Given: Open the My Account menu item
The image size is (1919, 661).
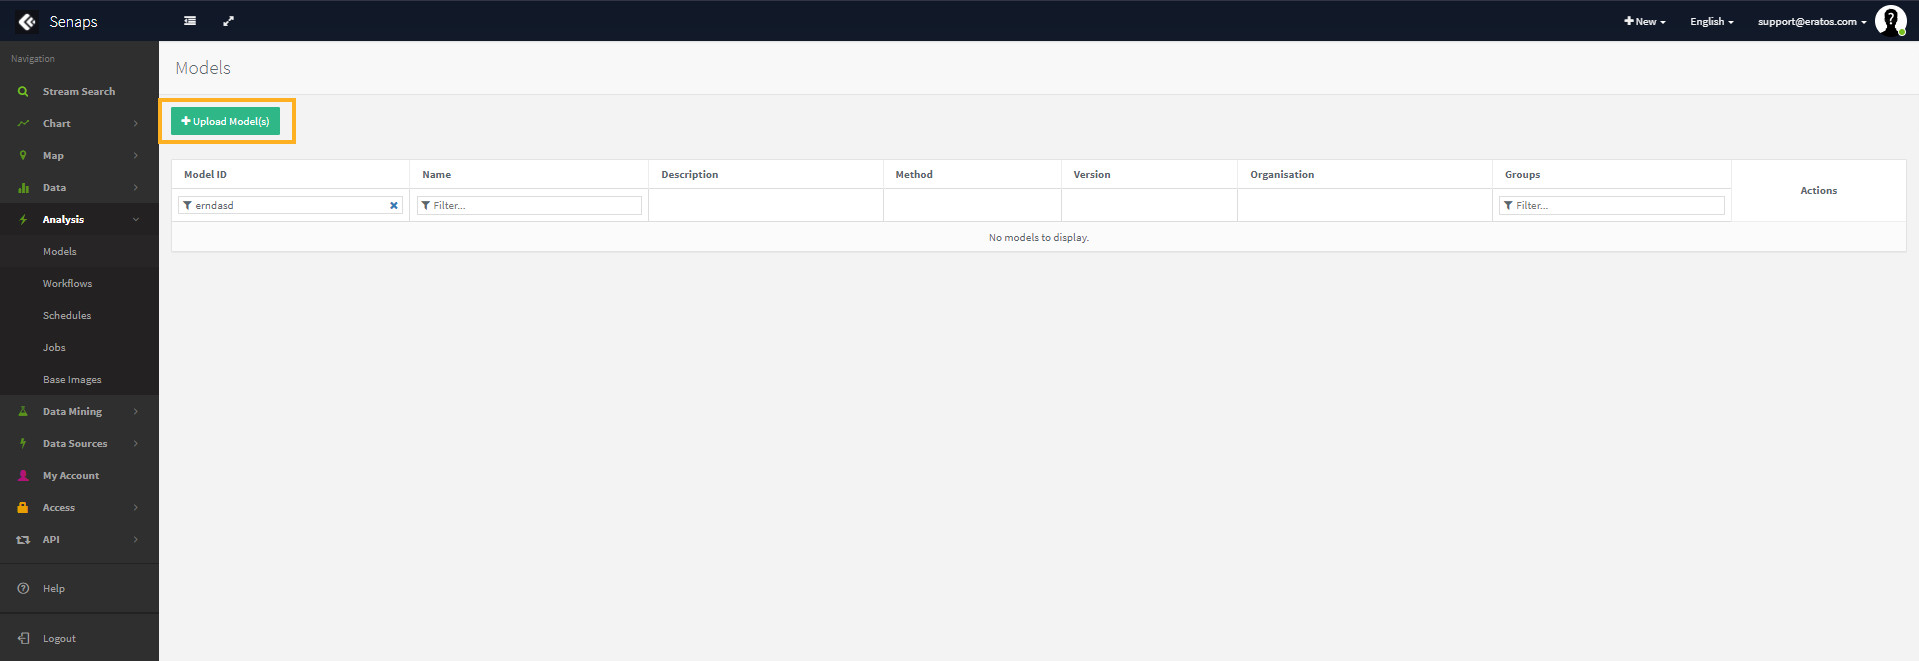Looking at the screenshot, I should point(71,475).
